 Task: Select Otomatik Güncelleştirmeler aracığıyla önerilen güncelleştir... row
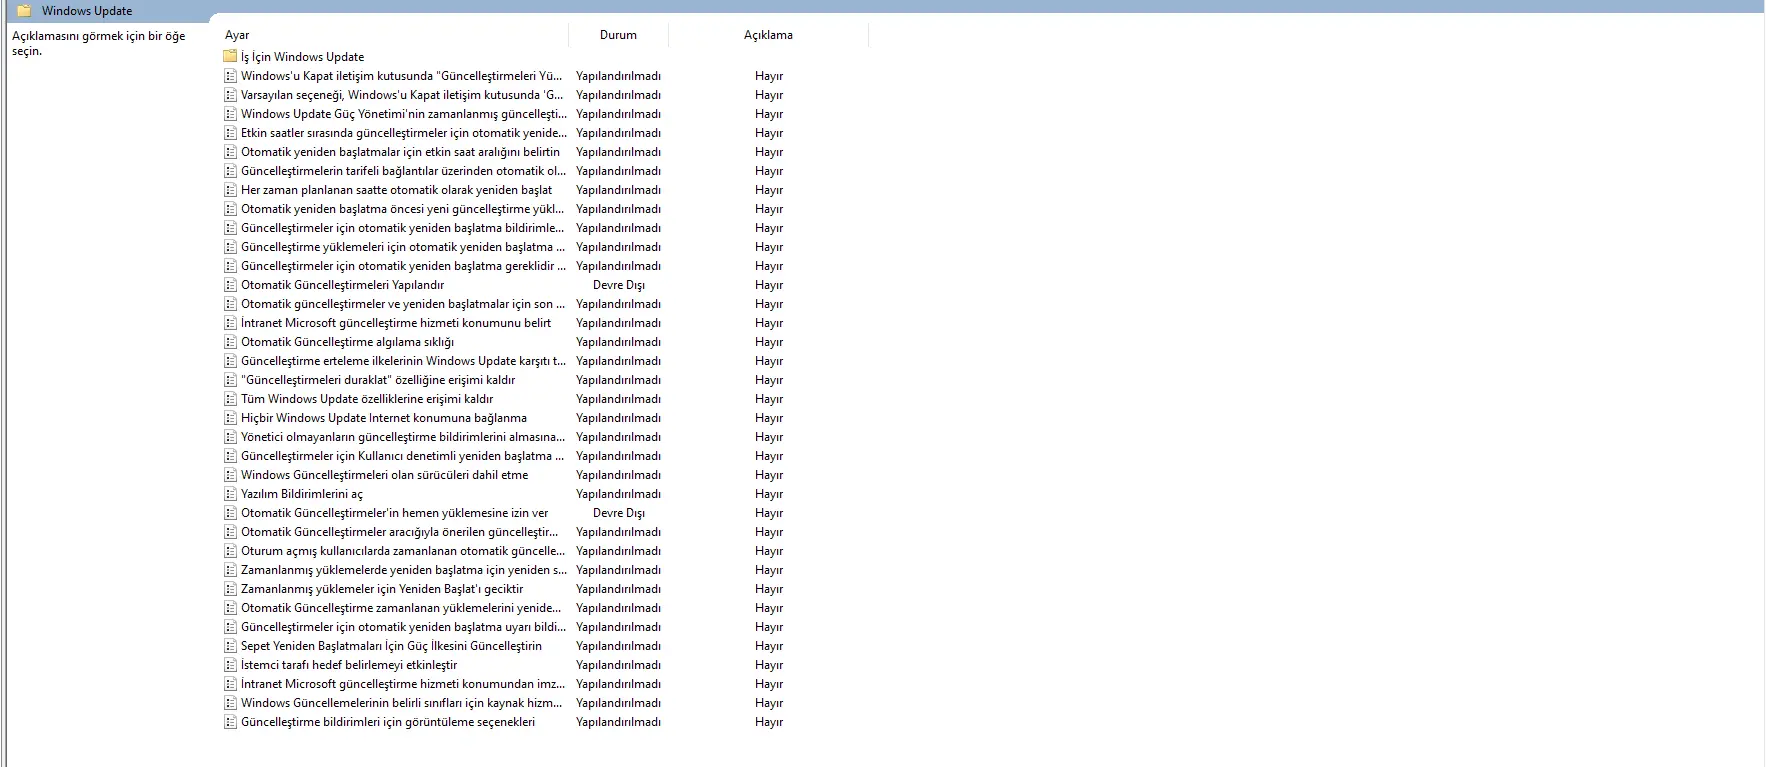tap(400, 532)
